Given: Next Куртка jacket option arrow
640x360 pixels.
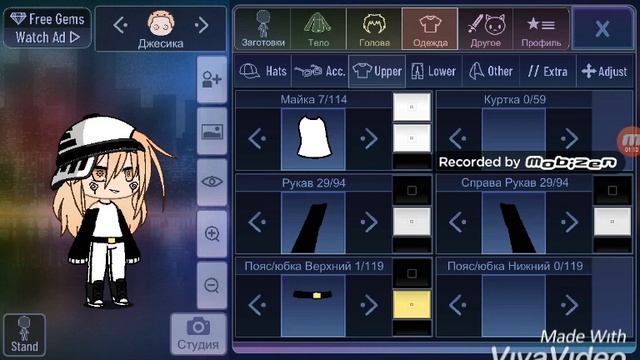Looking at the screenshot, I should point(569,138).
